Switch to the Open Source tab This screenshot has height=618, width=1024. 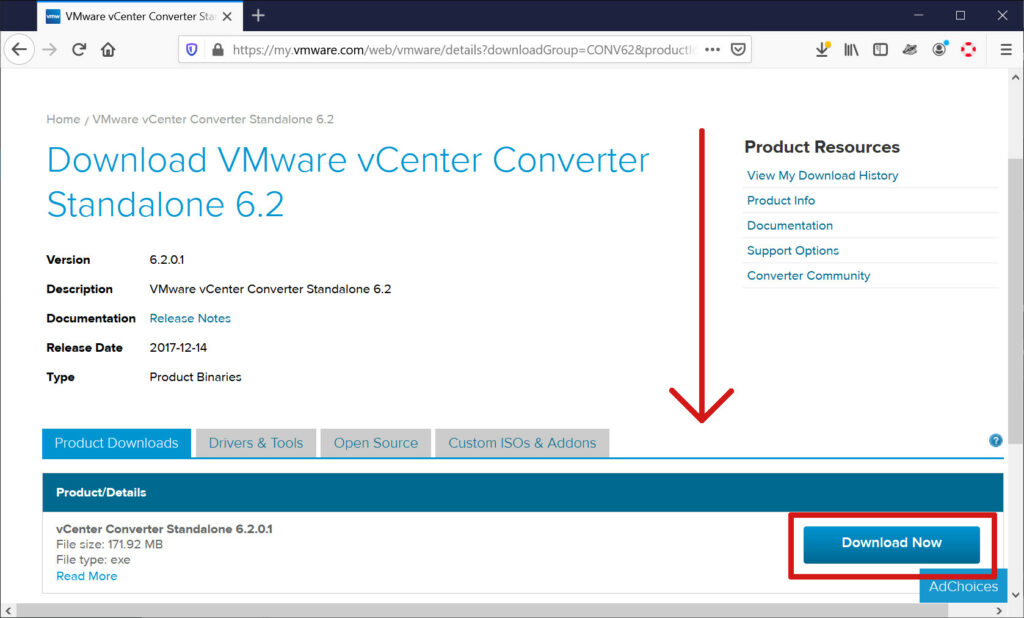(x=376, y=443)
